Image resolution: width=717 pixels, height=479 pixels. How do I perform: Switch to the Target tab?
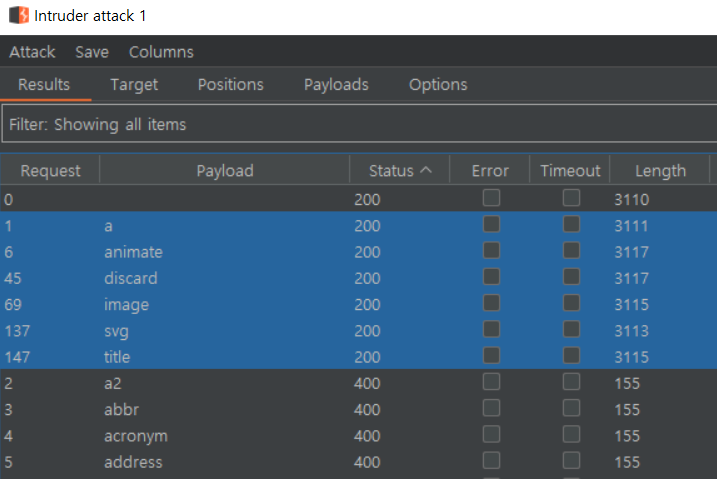click(134, 85)
